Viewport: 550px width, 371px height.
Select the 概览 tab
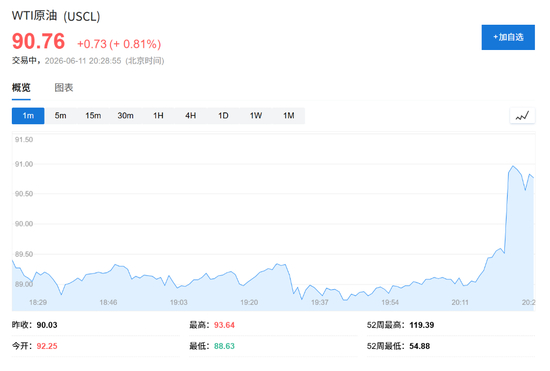21,87
